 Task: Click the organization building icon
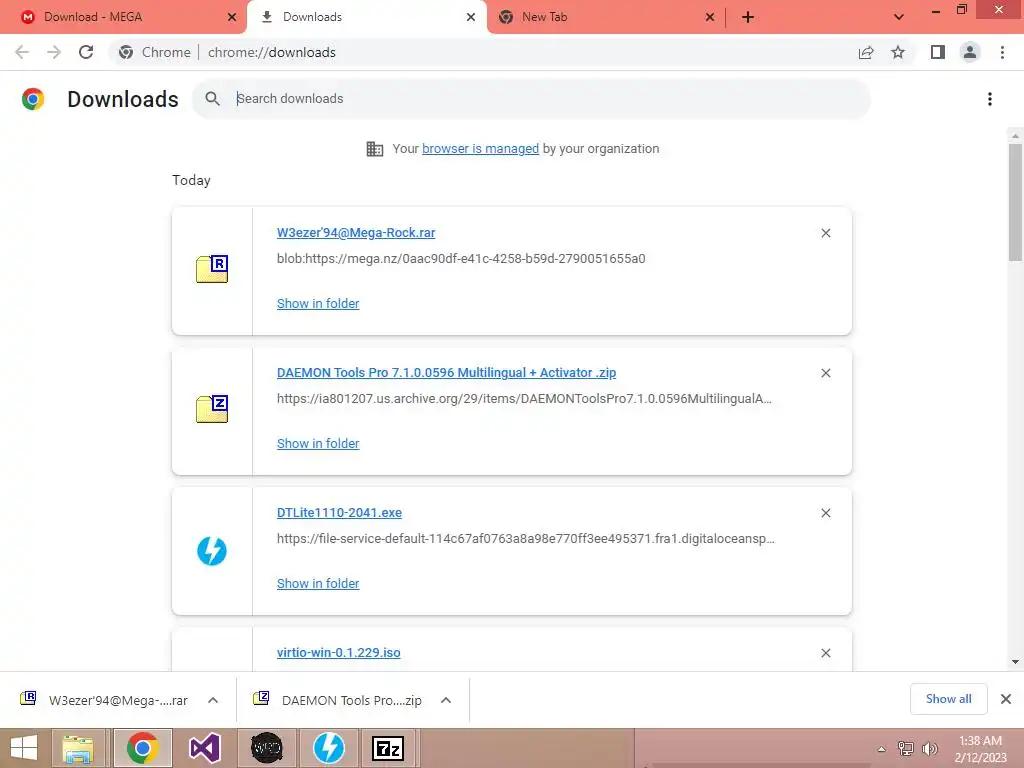click(x=375, y=149)
